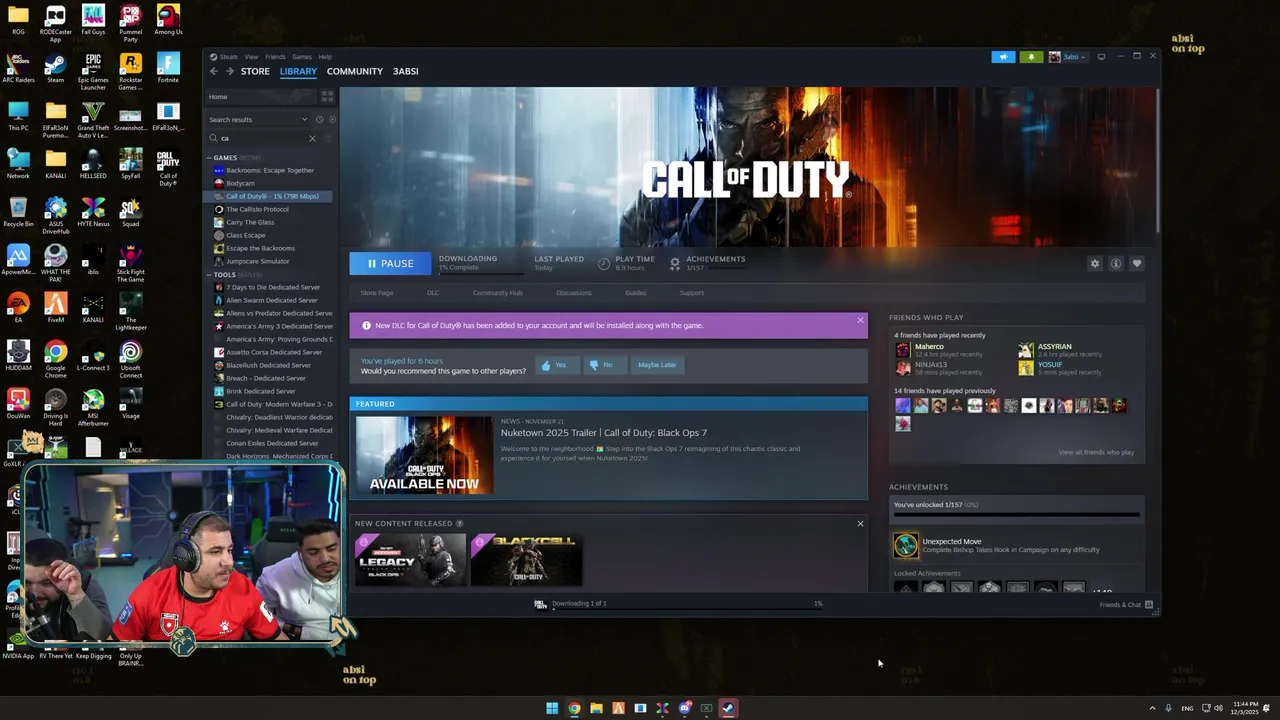
Task: Pause the Call of Duty download
Action: 390,263
